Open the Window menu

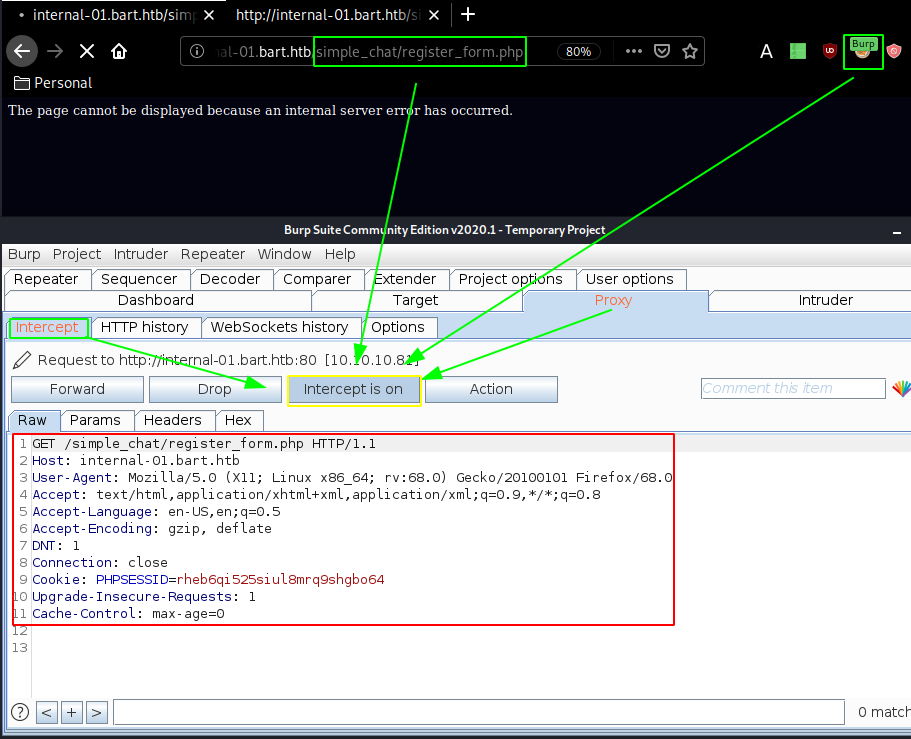[x=285, y=254]
